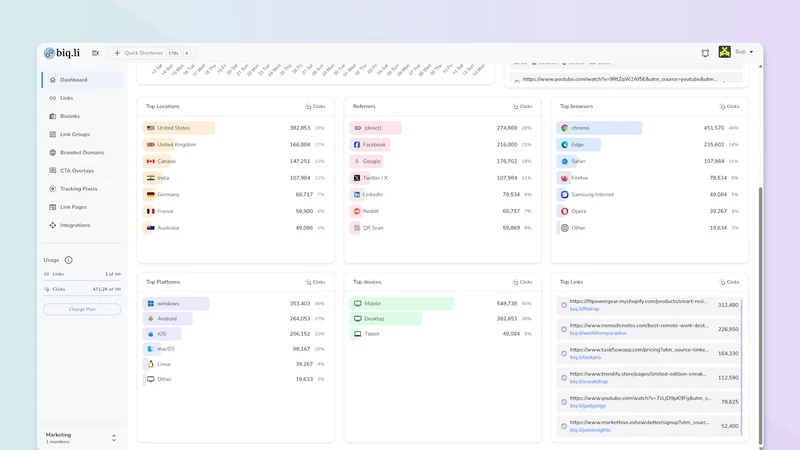Click the macOS platform row
This screenshot has width=800, height=450.
pyautogui.click(x=235, y=349)
